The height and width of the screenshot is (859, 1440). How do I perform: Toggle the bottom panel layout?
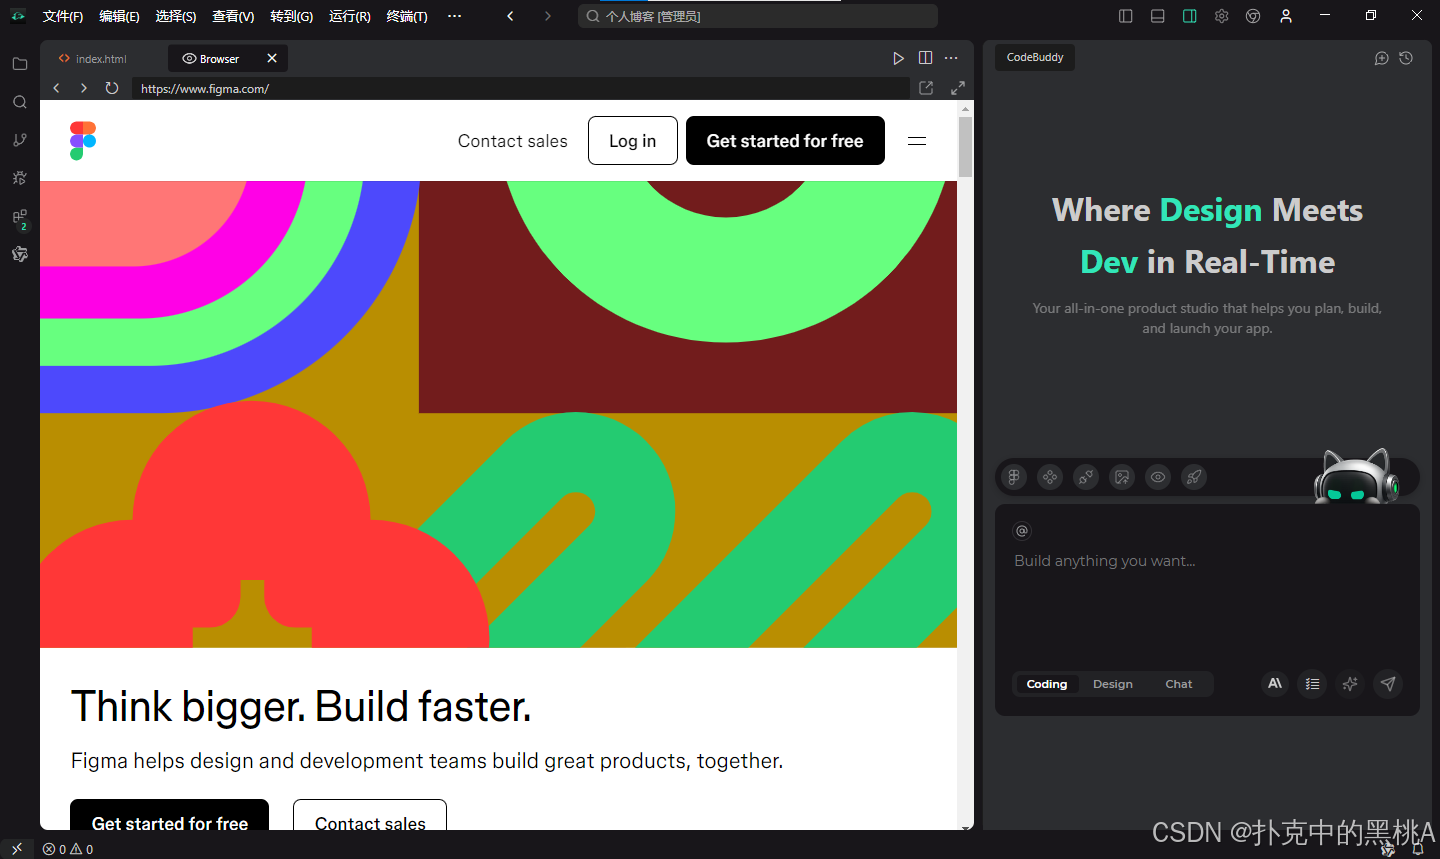point(1158,16)
